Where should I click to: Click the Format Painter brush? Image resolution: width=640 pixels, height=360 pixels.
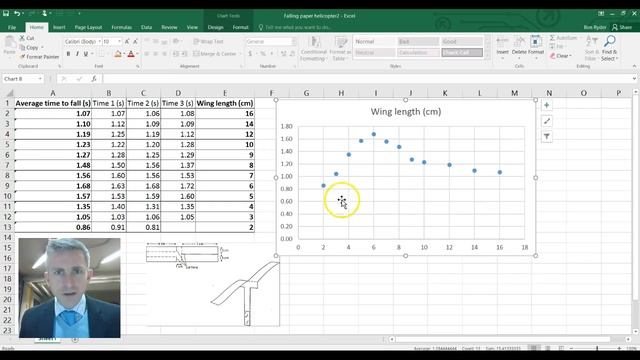[22, 57]
